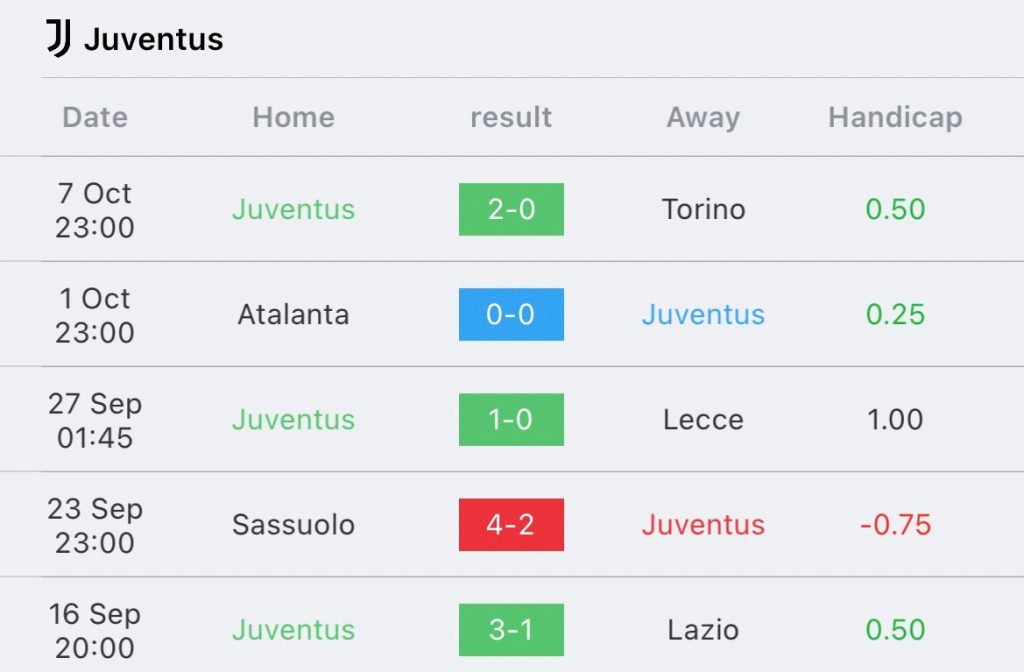Open the blue 0-0 result badge
Image resolution: width=1024 pixels, height=672 pixels.
coord(511,314)
